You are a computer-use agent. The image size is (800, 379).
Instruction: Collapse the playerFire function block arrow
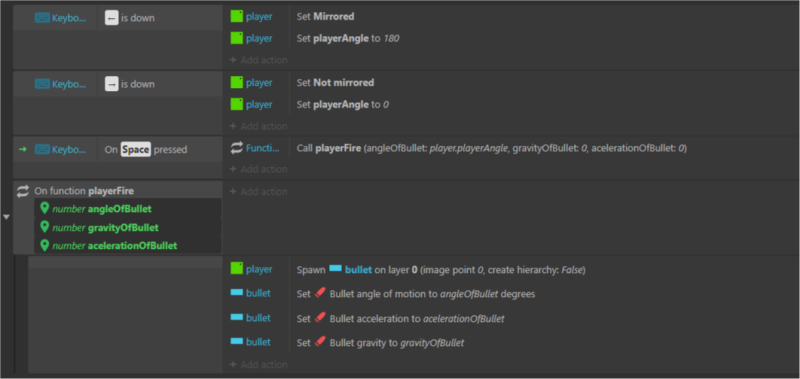(7, 217)
